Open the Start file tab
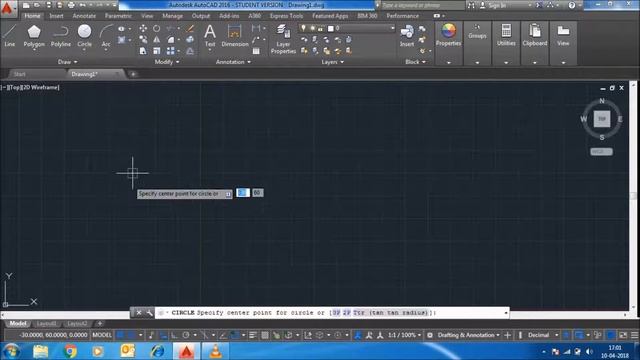 (x=20, y=74)
